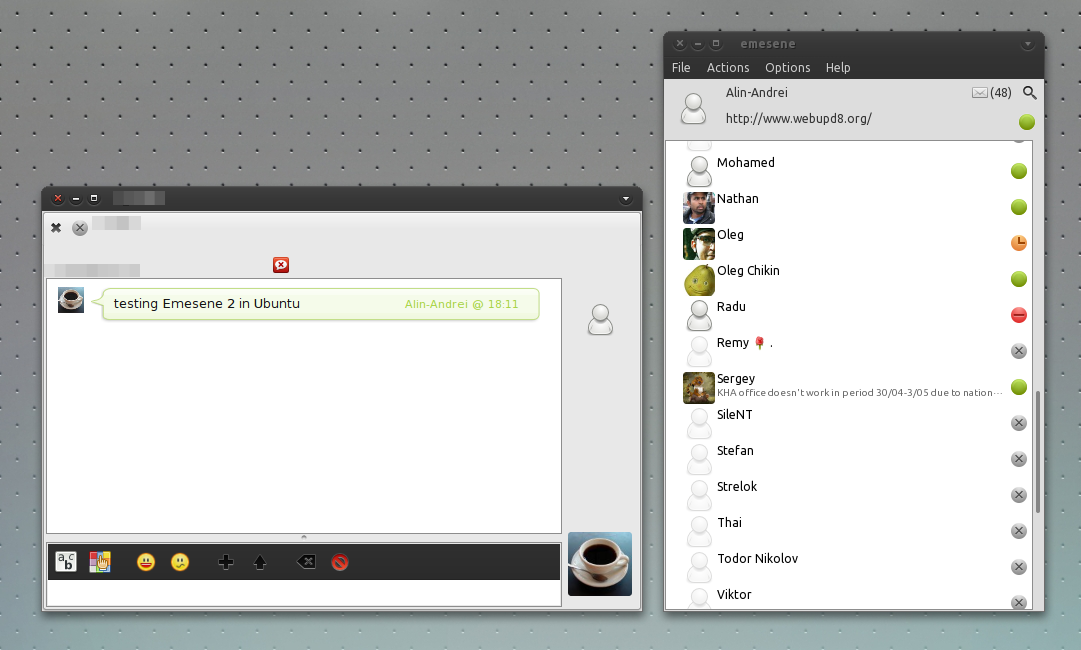Close chat tab with the round X button
Screen dimensions: 1081x650
80,228
